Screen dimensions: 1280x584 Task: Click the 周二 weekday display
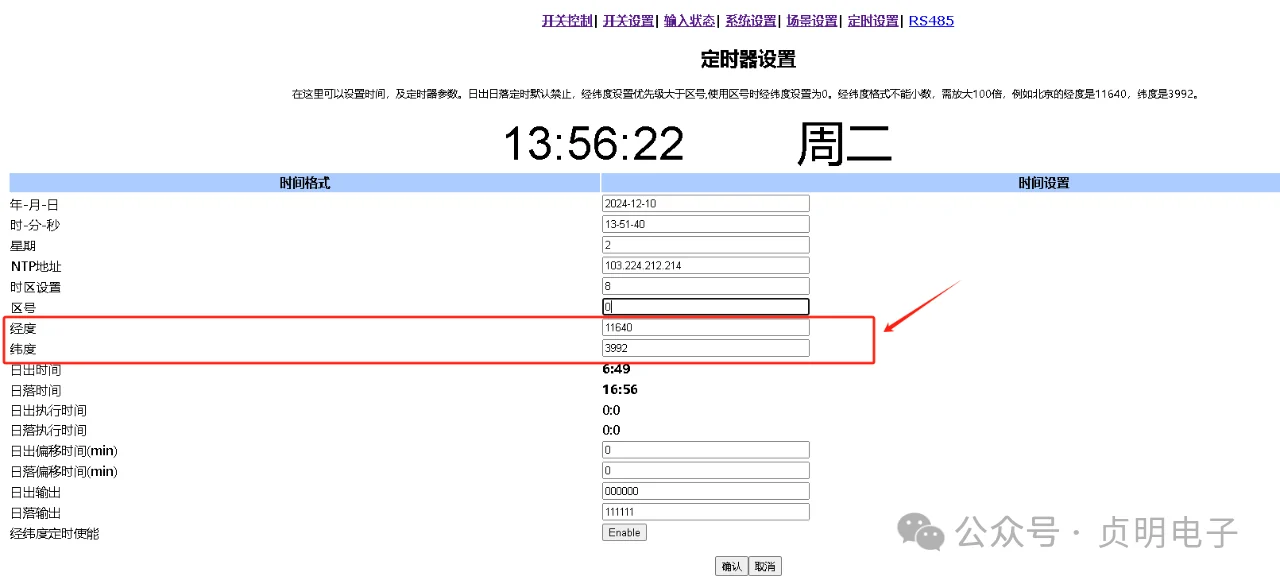point(844,144)
